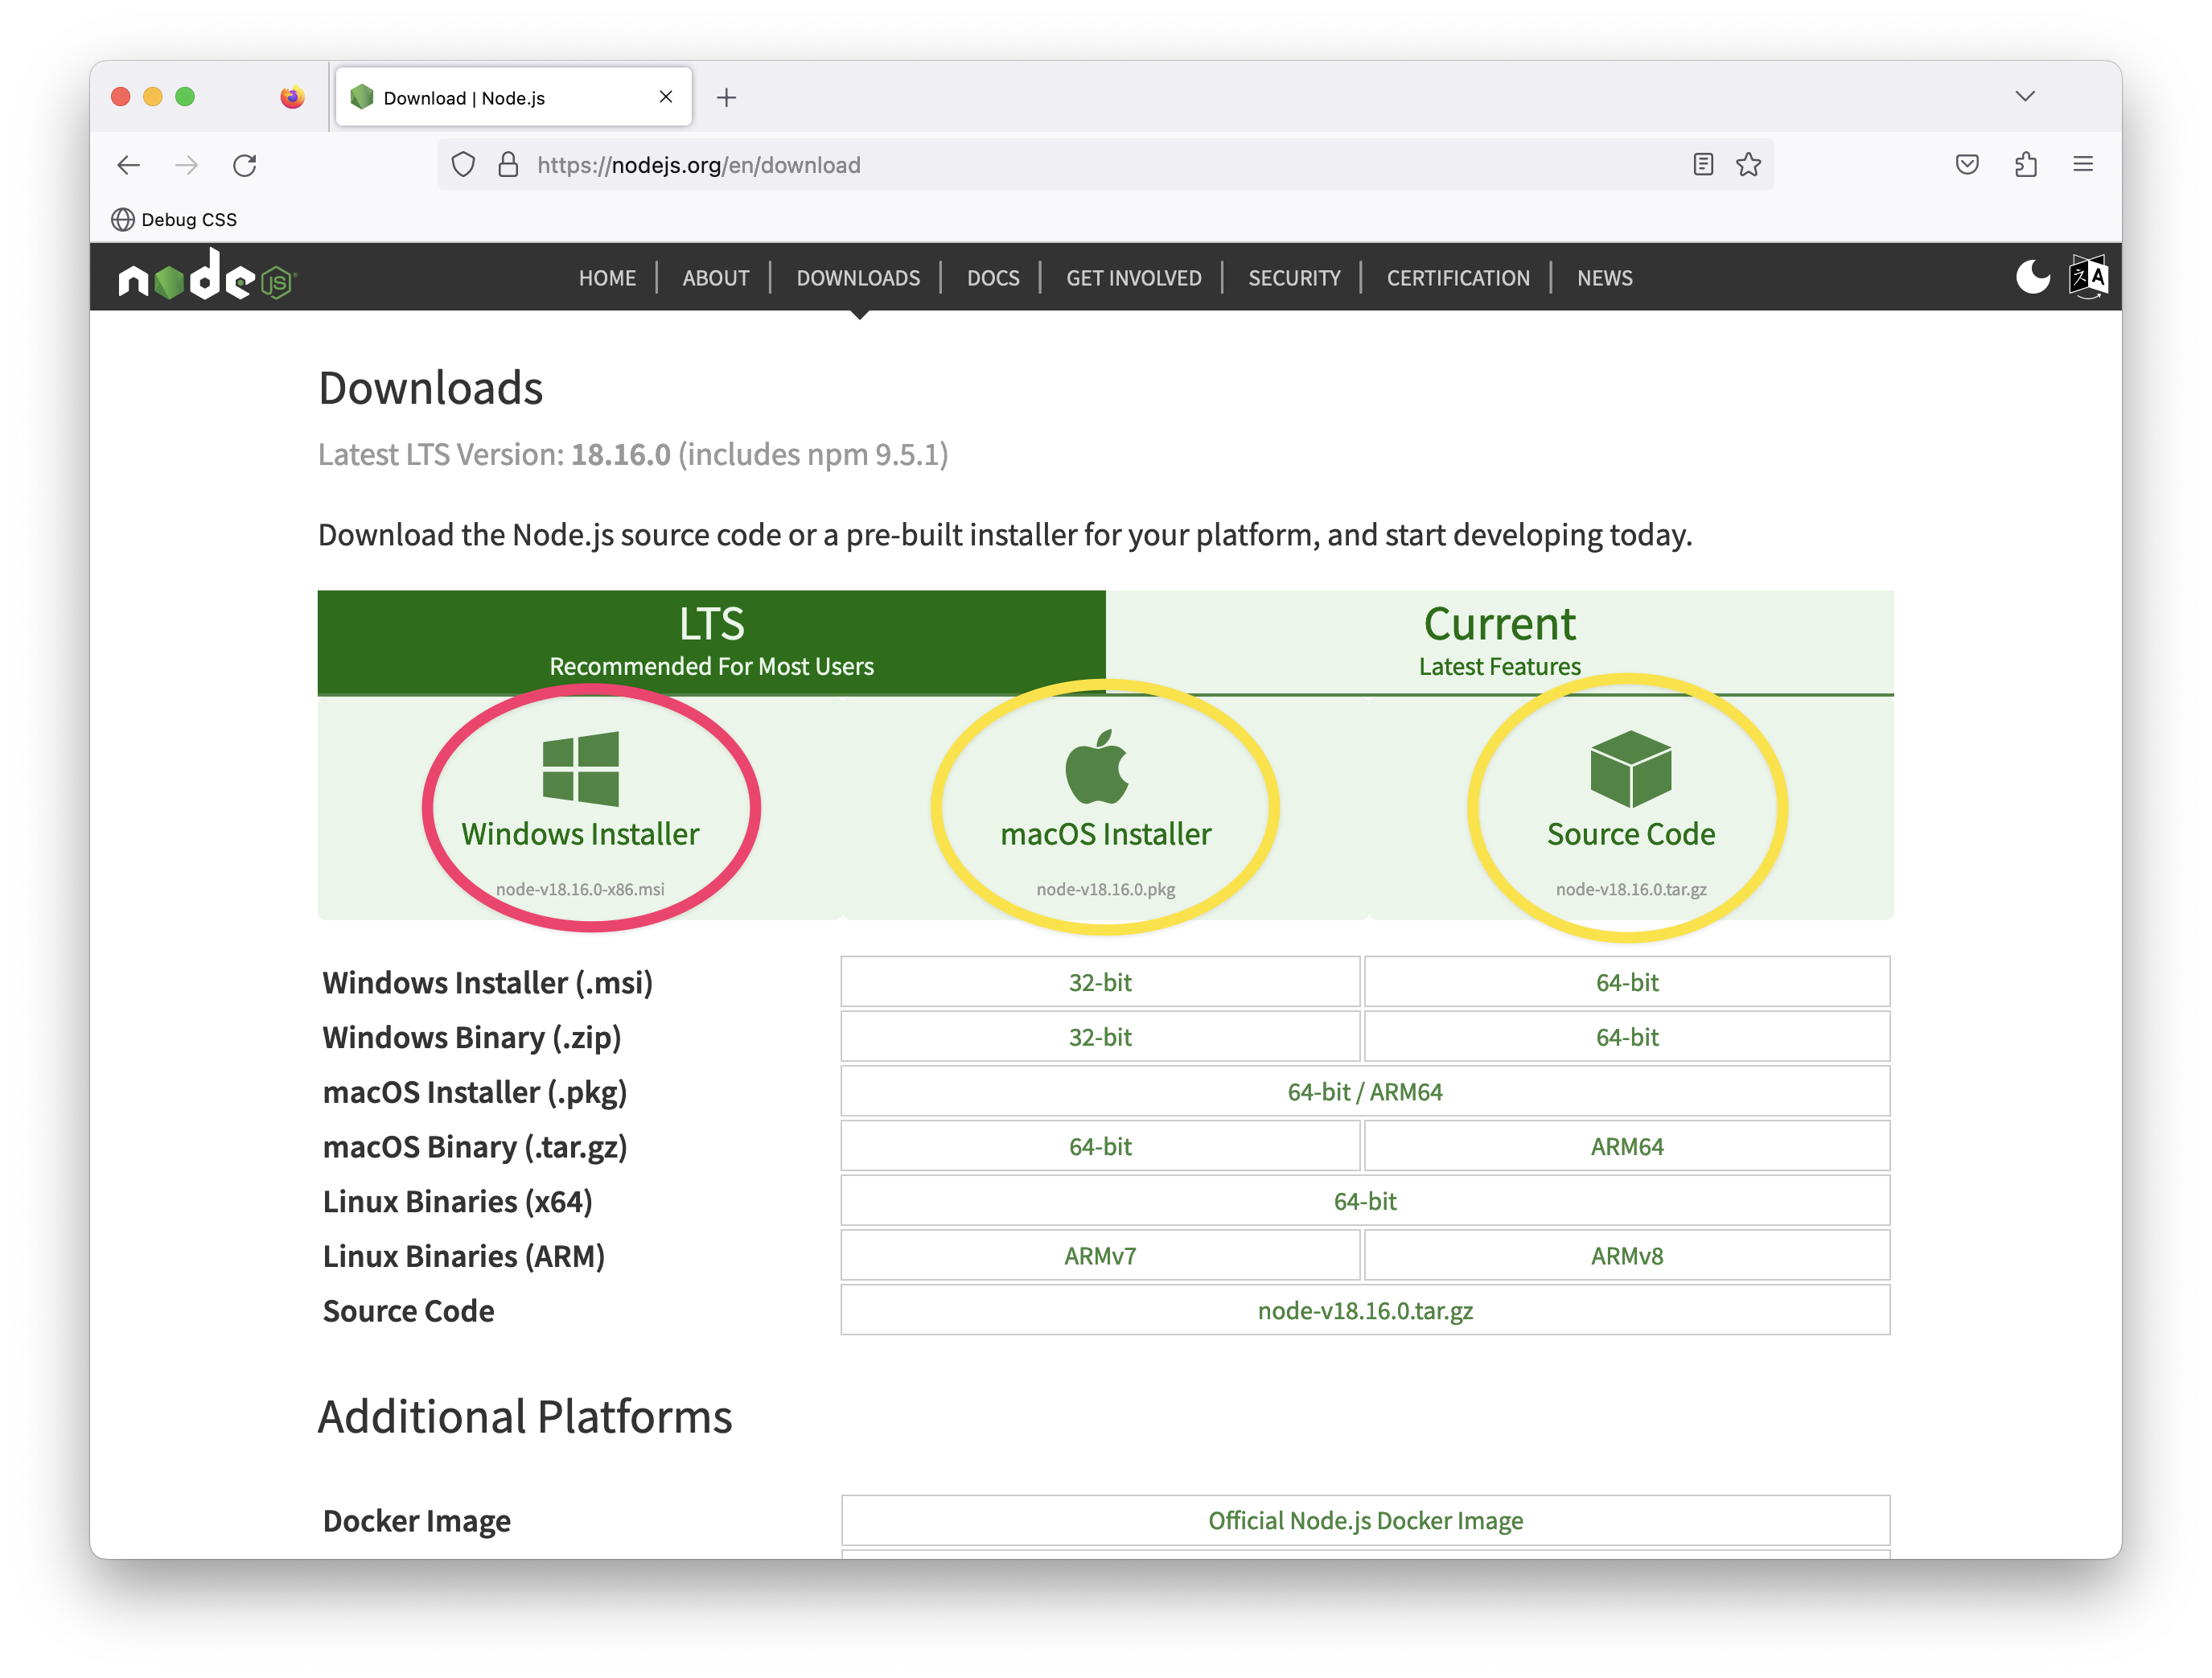Open the browser extensions puzzle icon
This screenshot has width=2212, height=1678.
click(2026, 164)
